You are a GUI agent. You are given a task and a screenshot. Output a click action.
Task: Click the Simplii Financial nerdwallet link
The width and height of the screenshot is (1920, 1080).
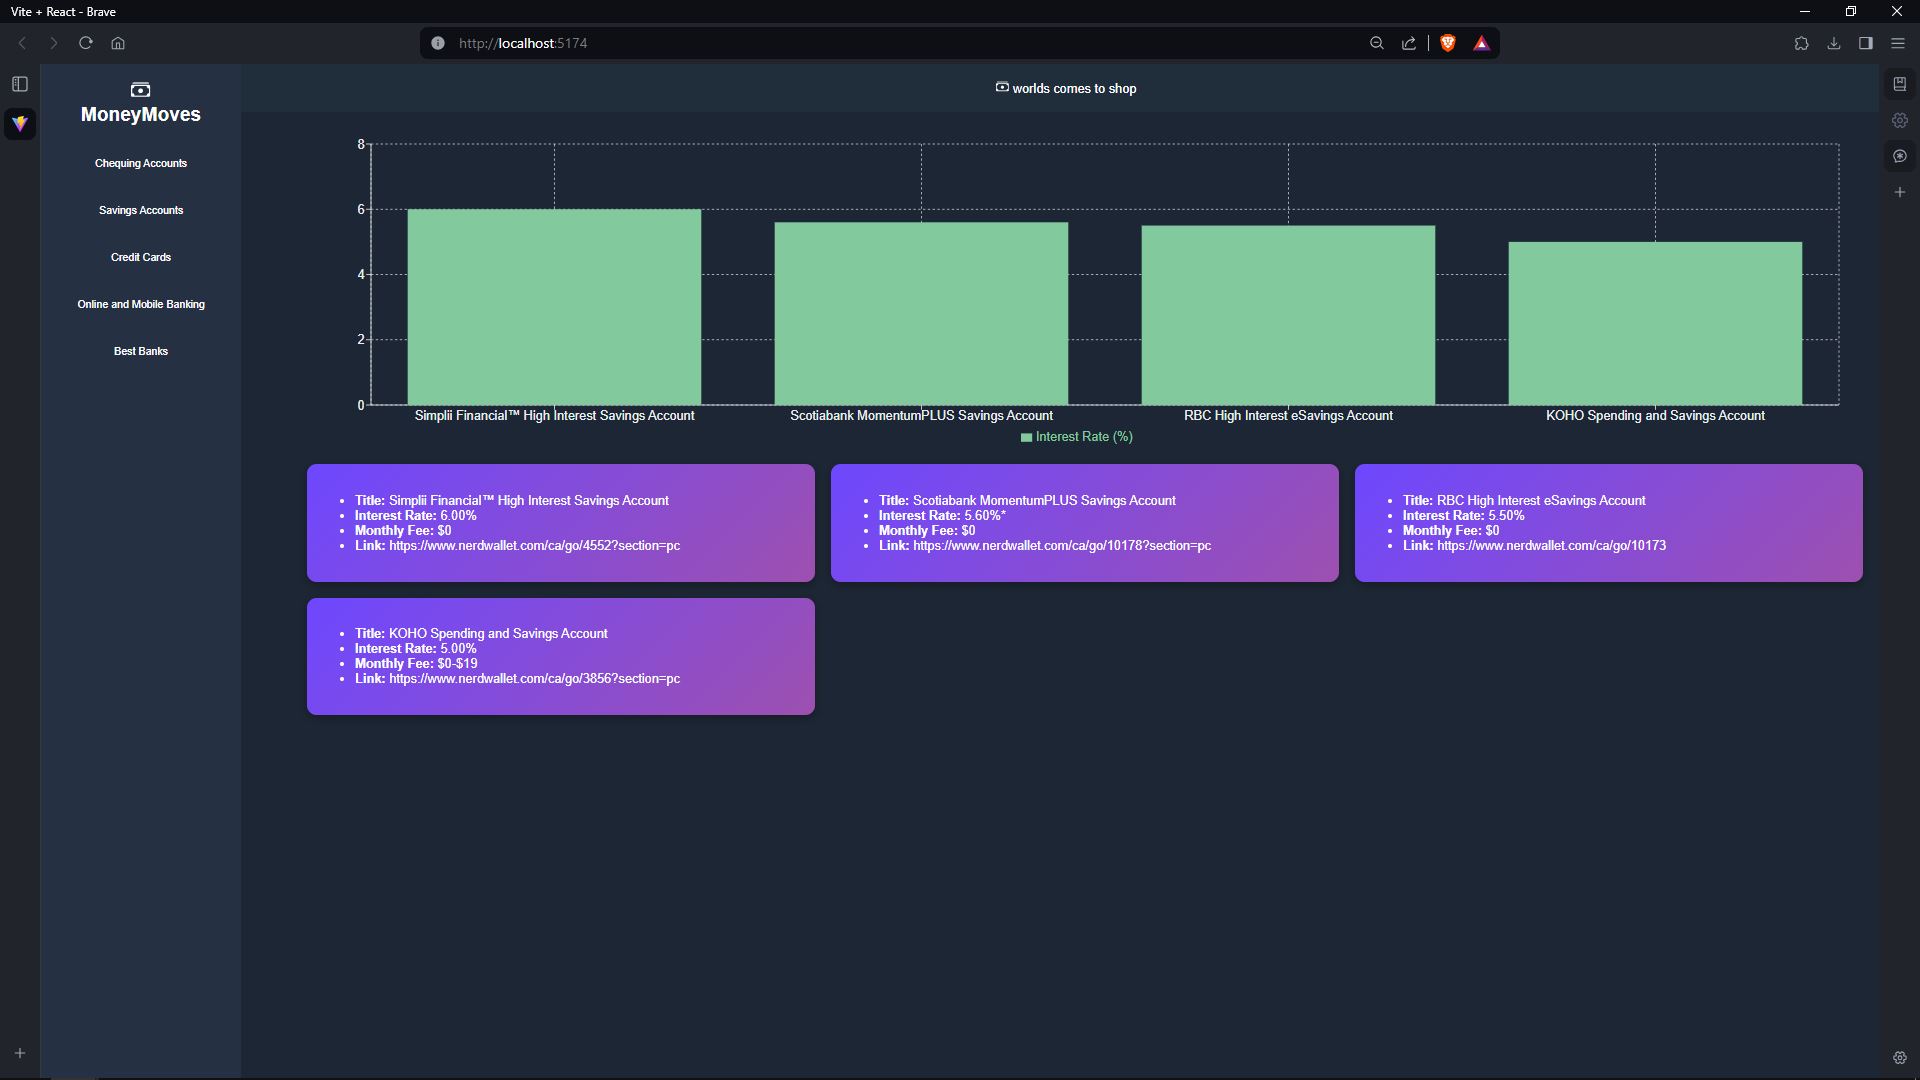click(x=534, y=546)
